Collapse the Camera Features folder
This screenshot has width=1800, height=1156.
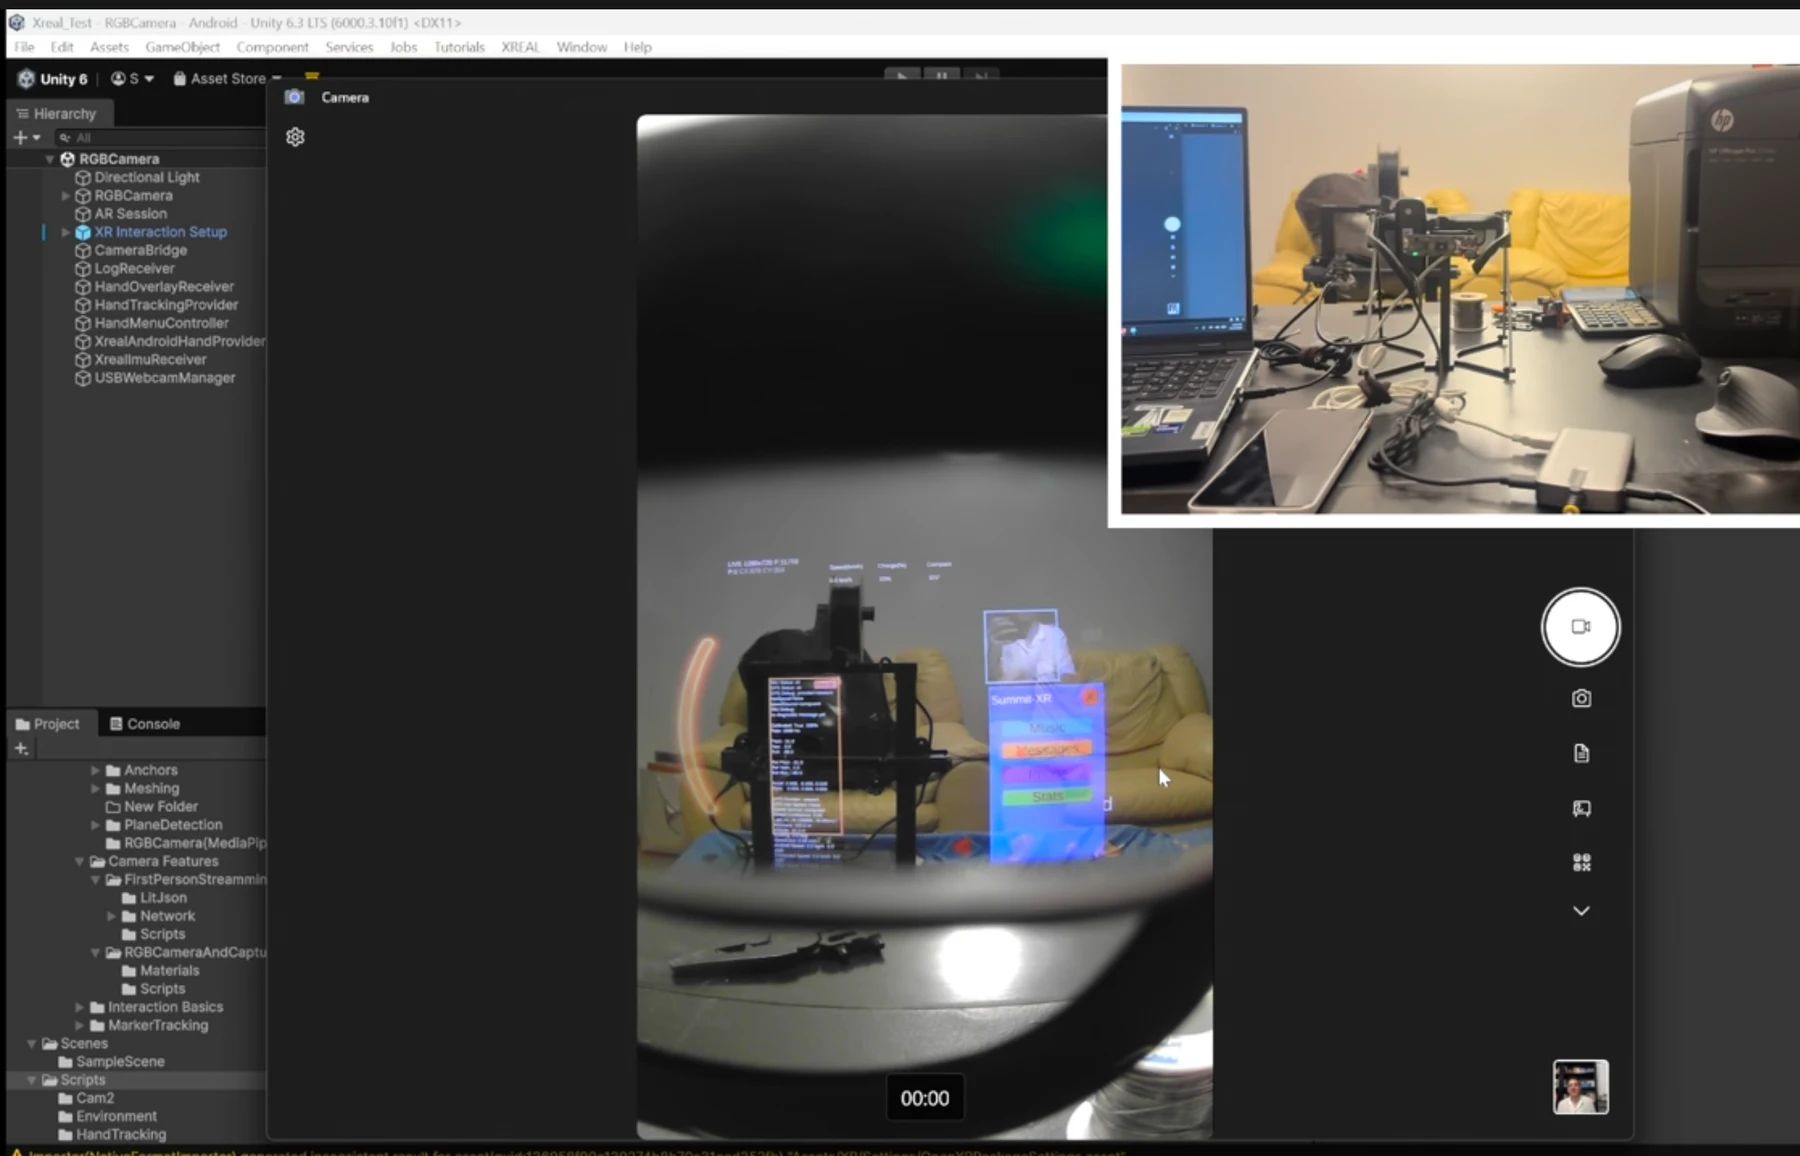point(79,862)
